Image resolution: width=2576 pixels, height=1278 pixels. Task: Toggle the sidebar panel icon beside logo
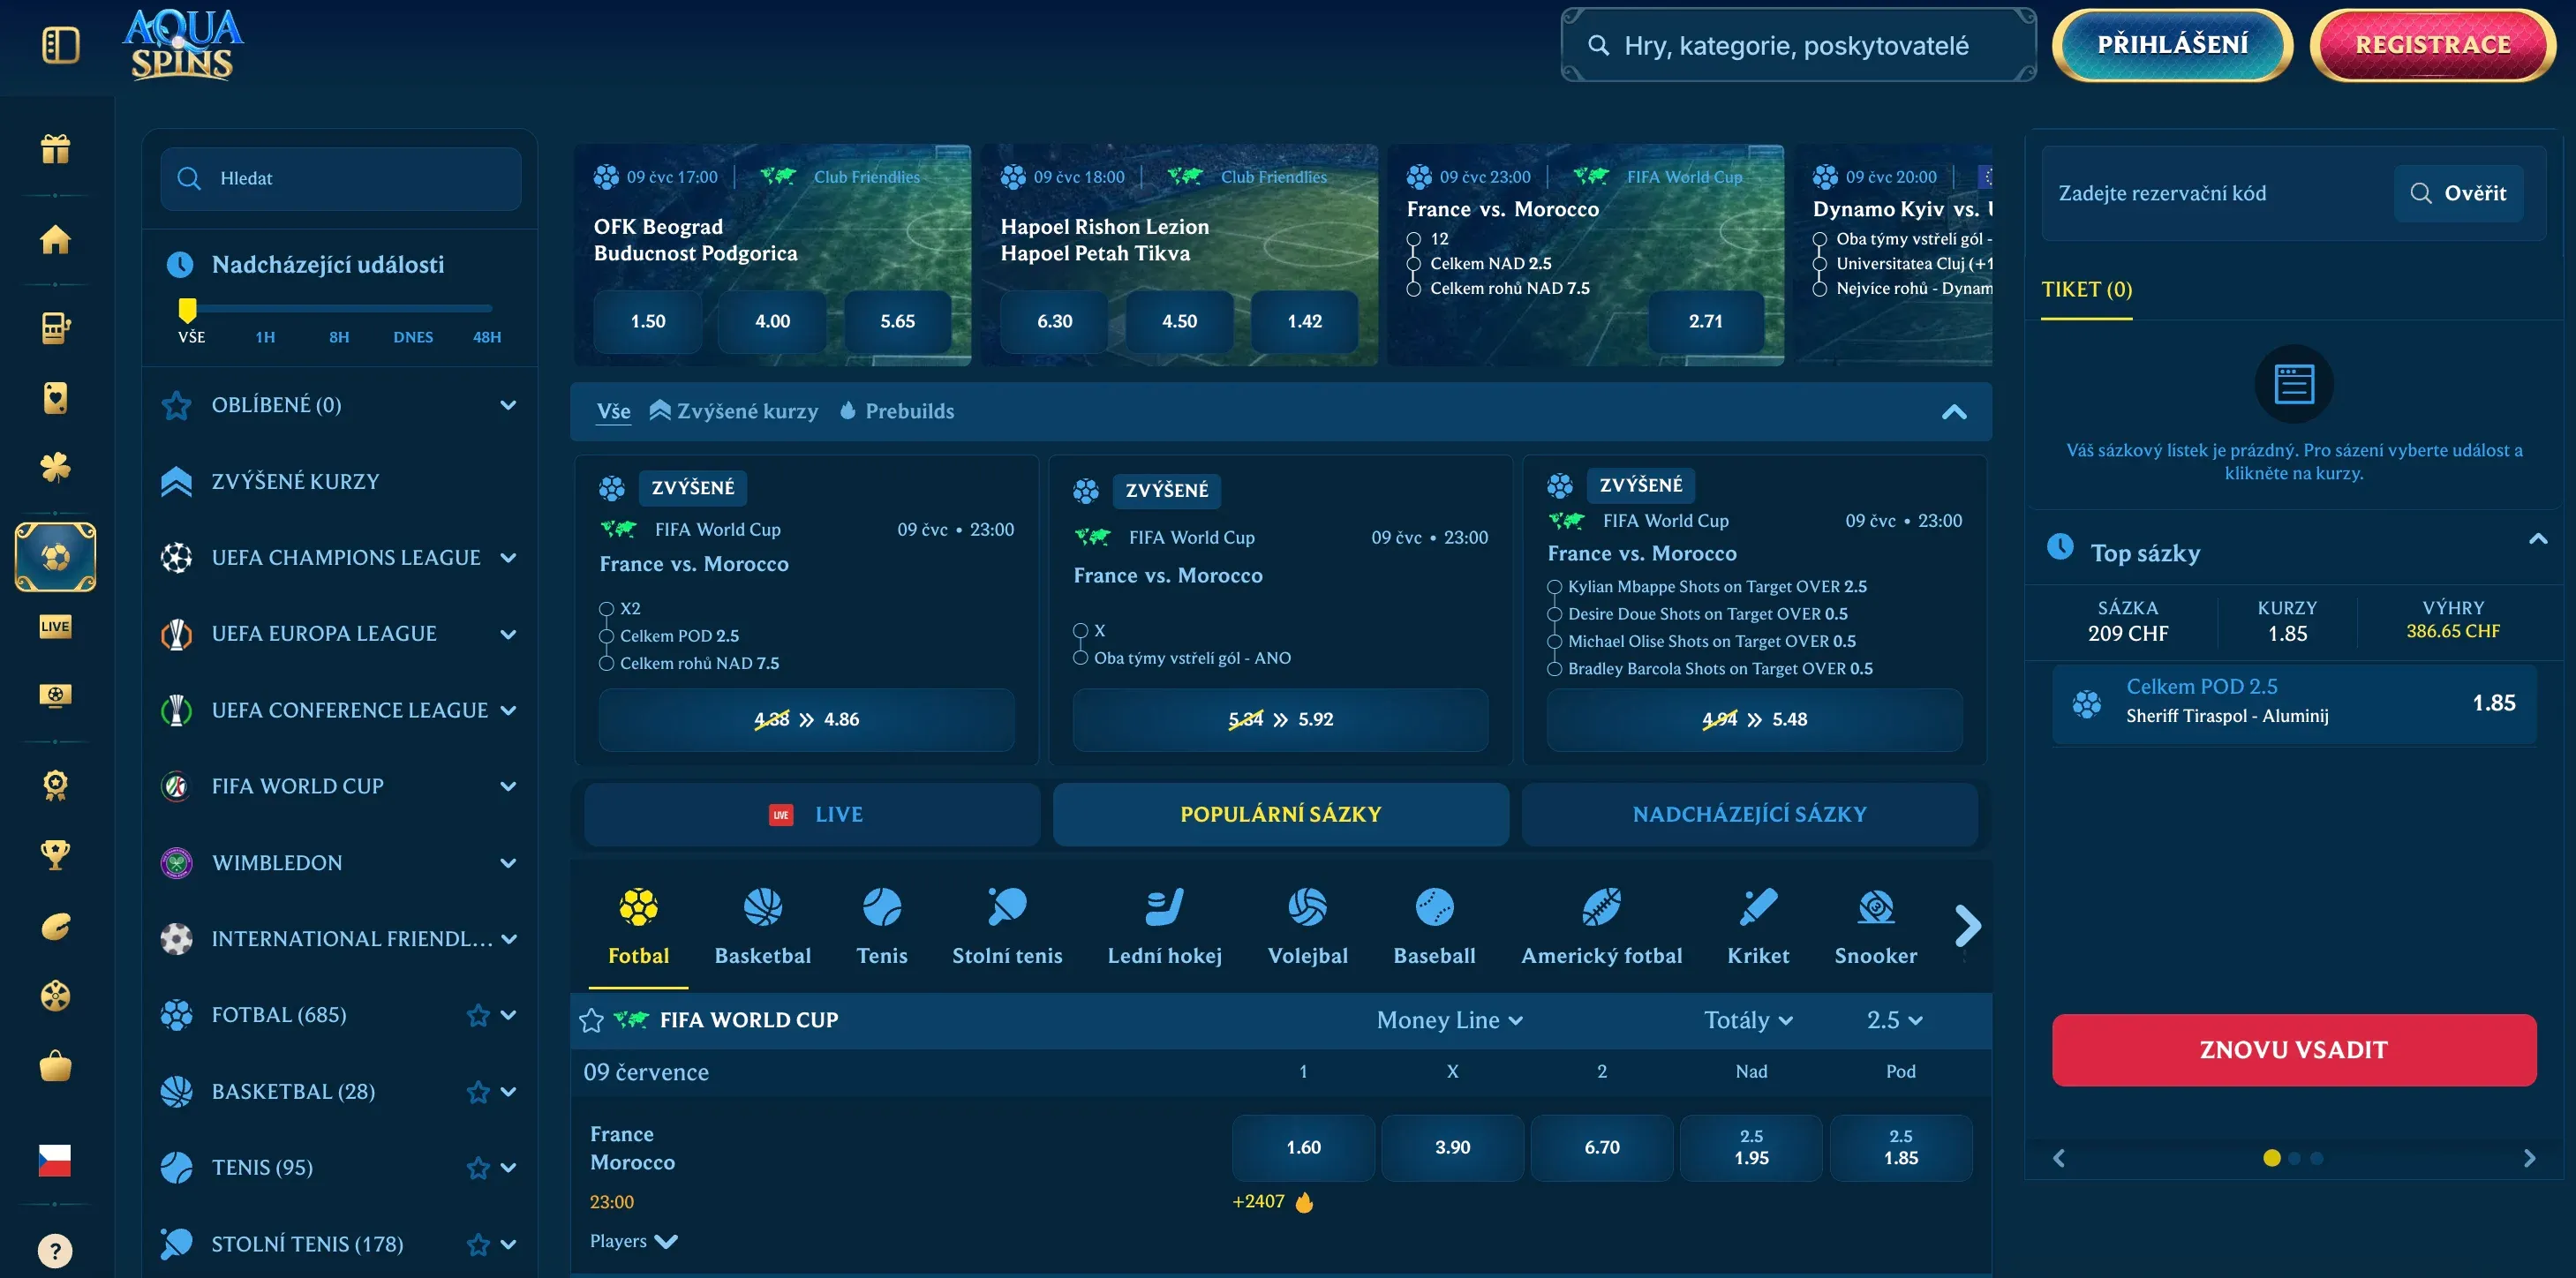(x=61, y=45)
